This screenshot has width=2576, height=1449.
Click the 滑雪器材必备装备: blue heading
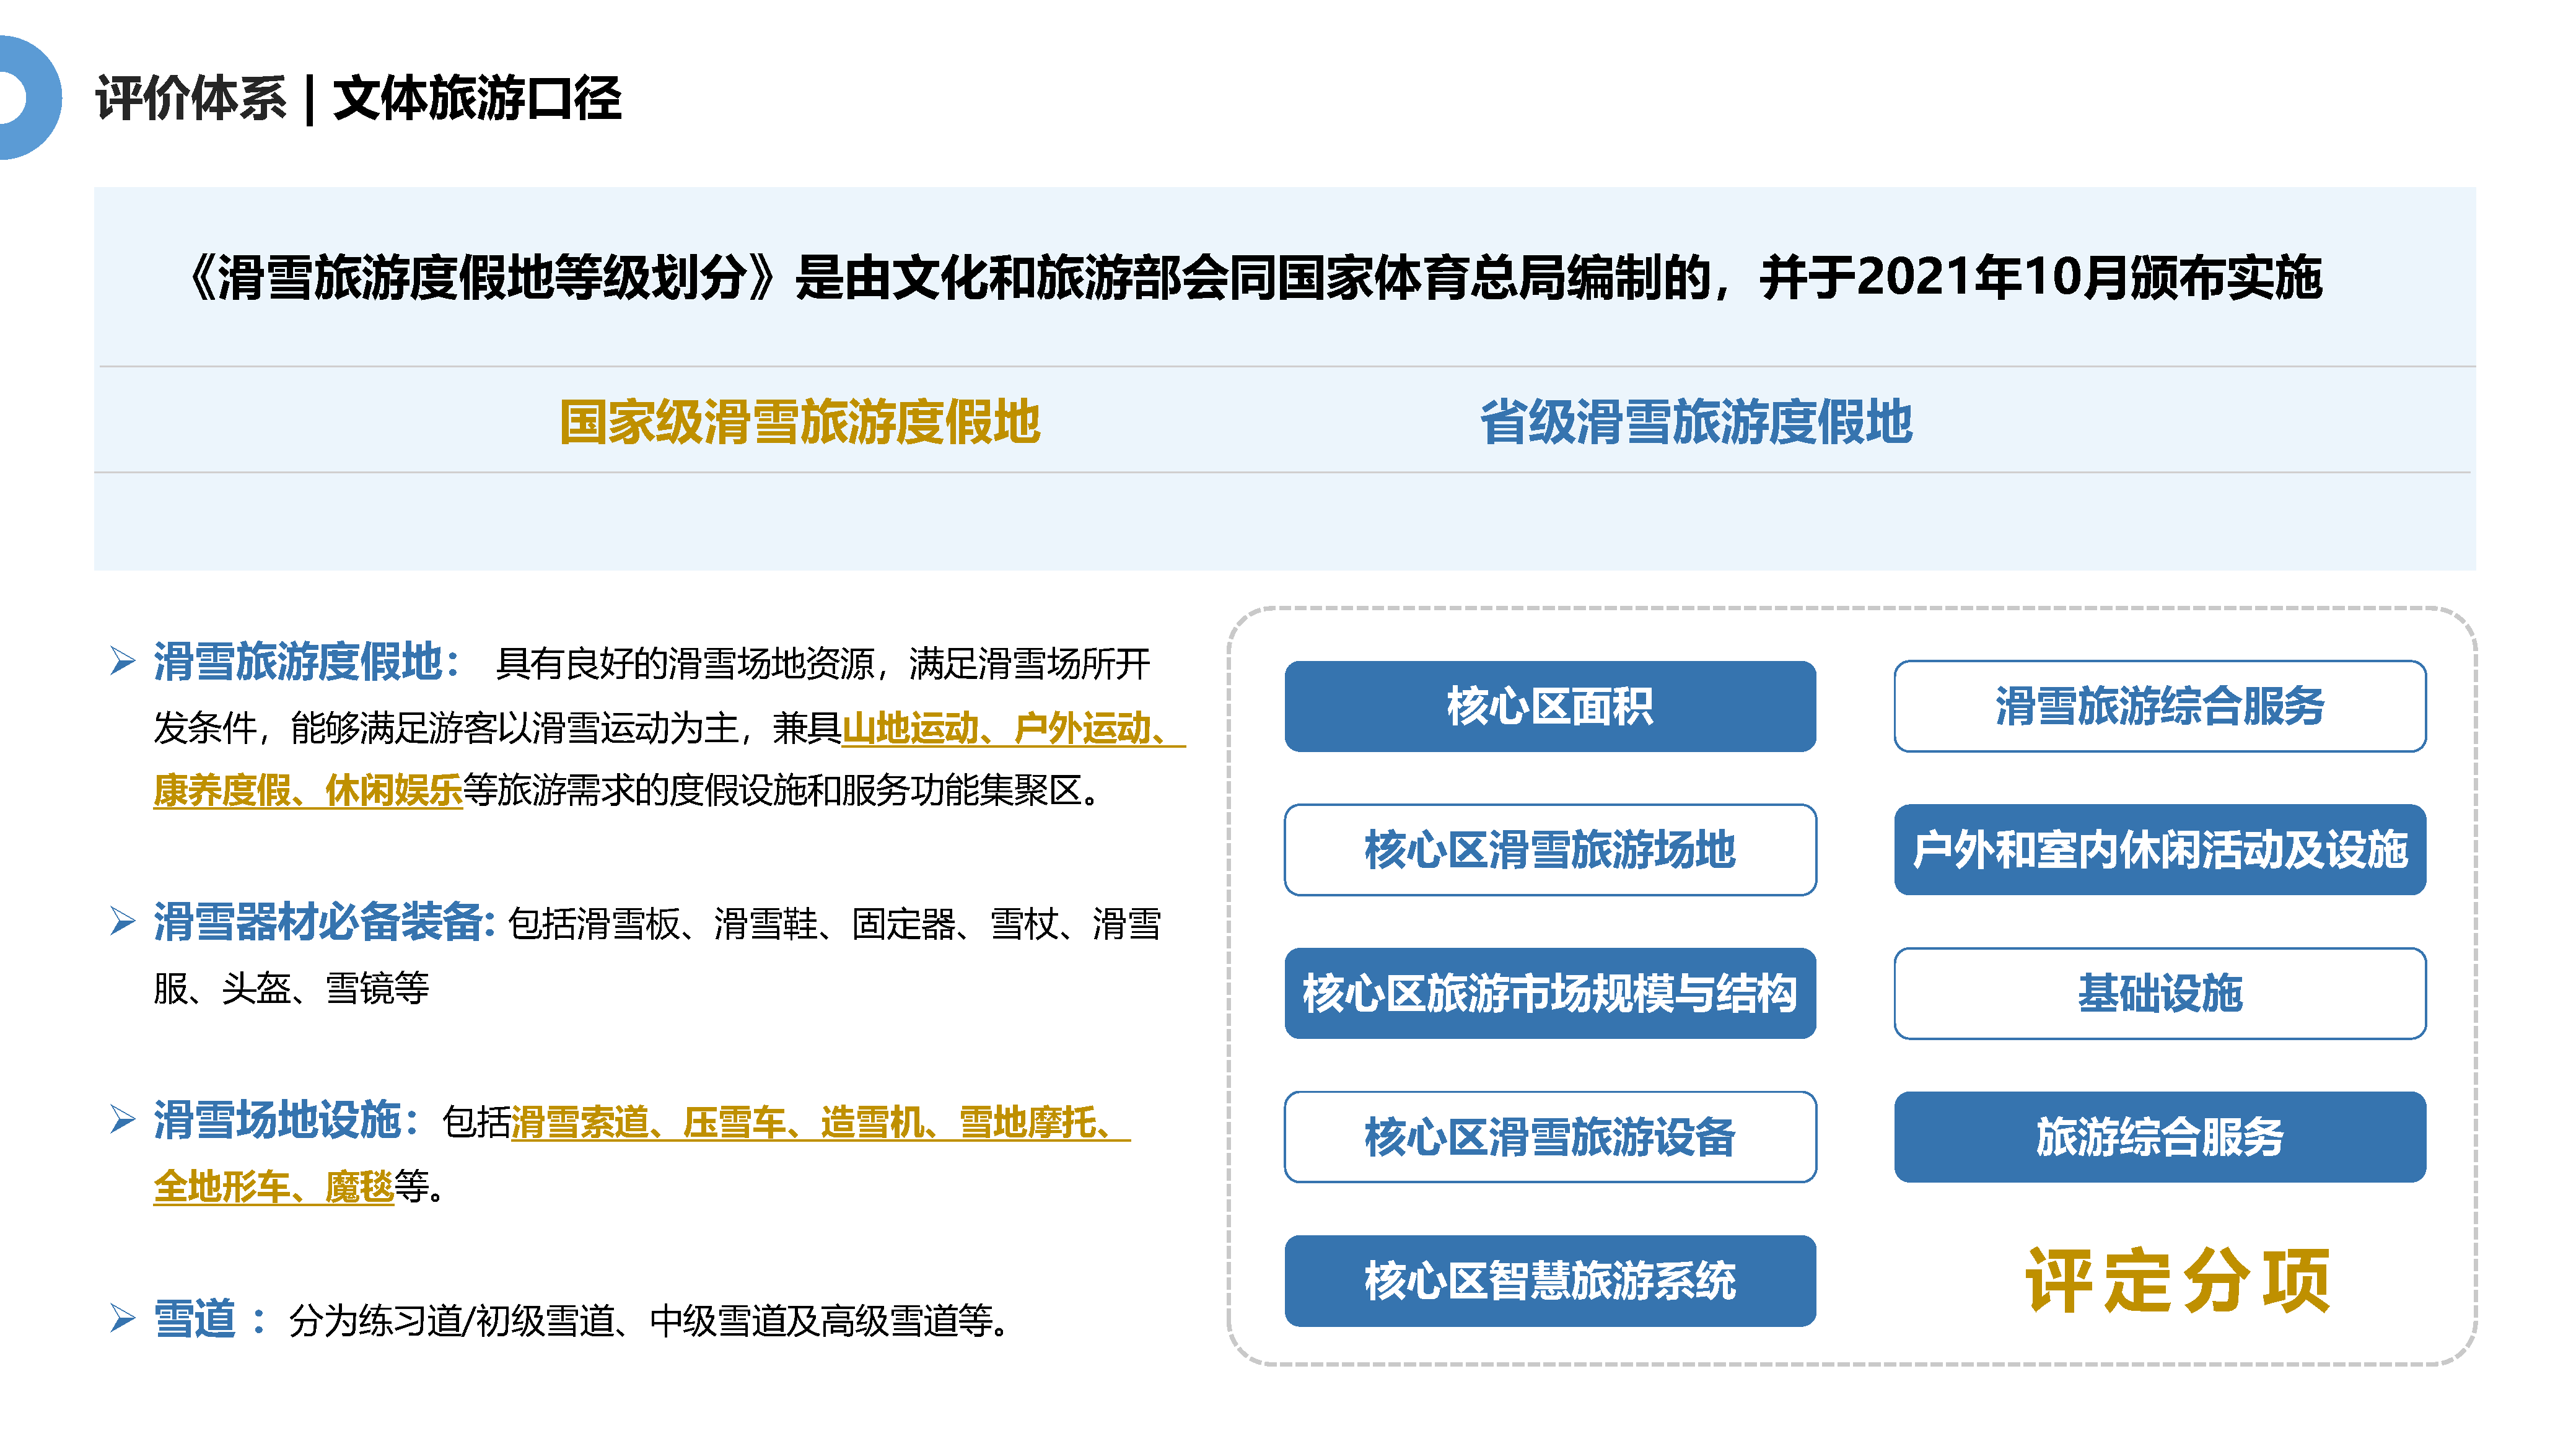tap(324, 922)
